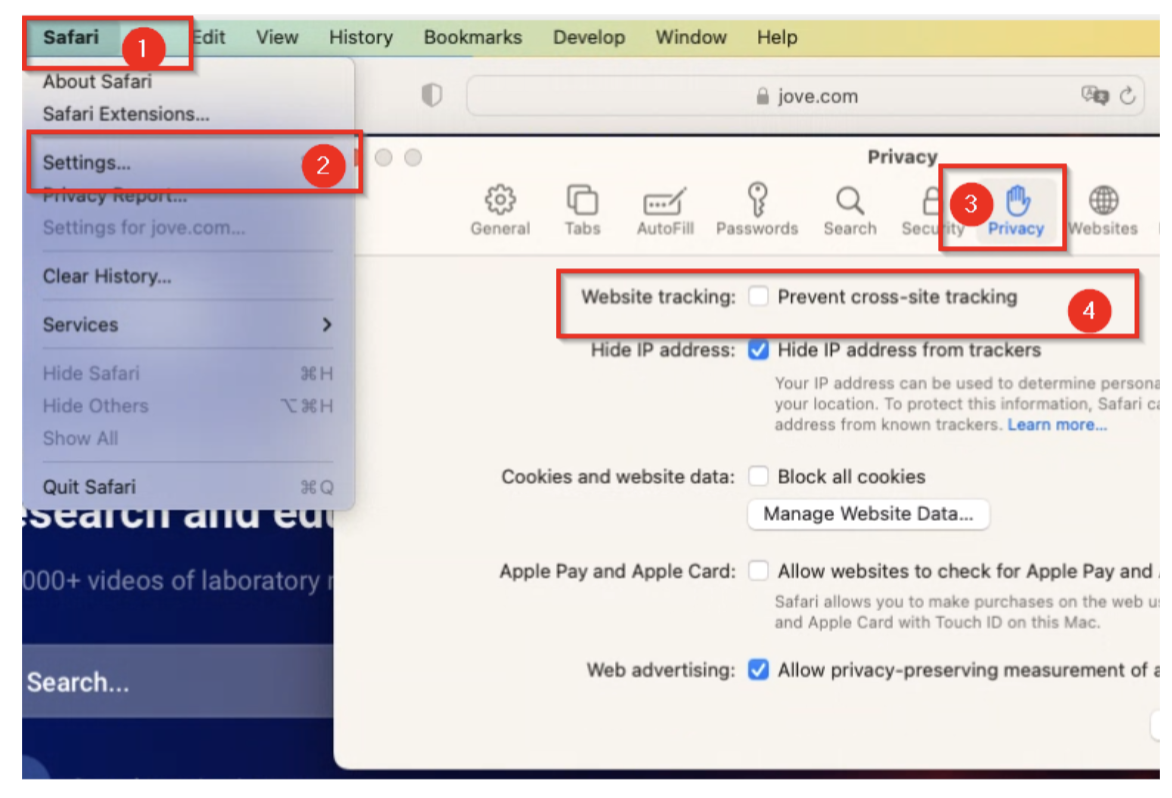Click the Search… field on the webpage
1172x798 pixels.
pos(178,681)
